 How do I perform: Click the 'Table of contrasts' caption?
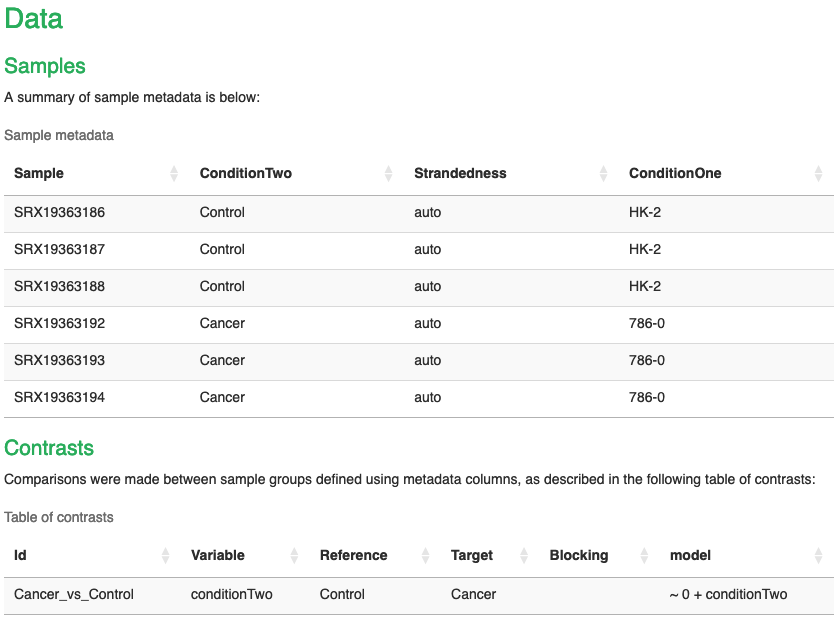point(59,518)
